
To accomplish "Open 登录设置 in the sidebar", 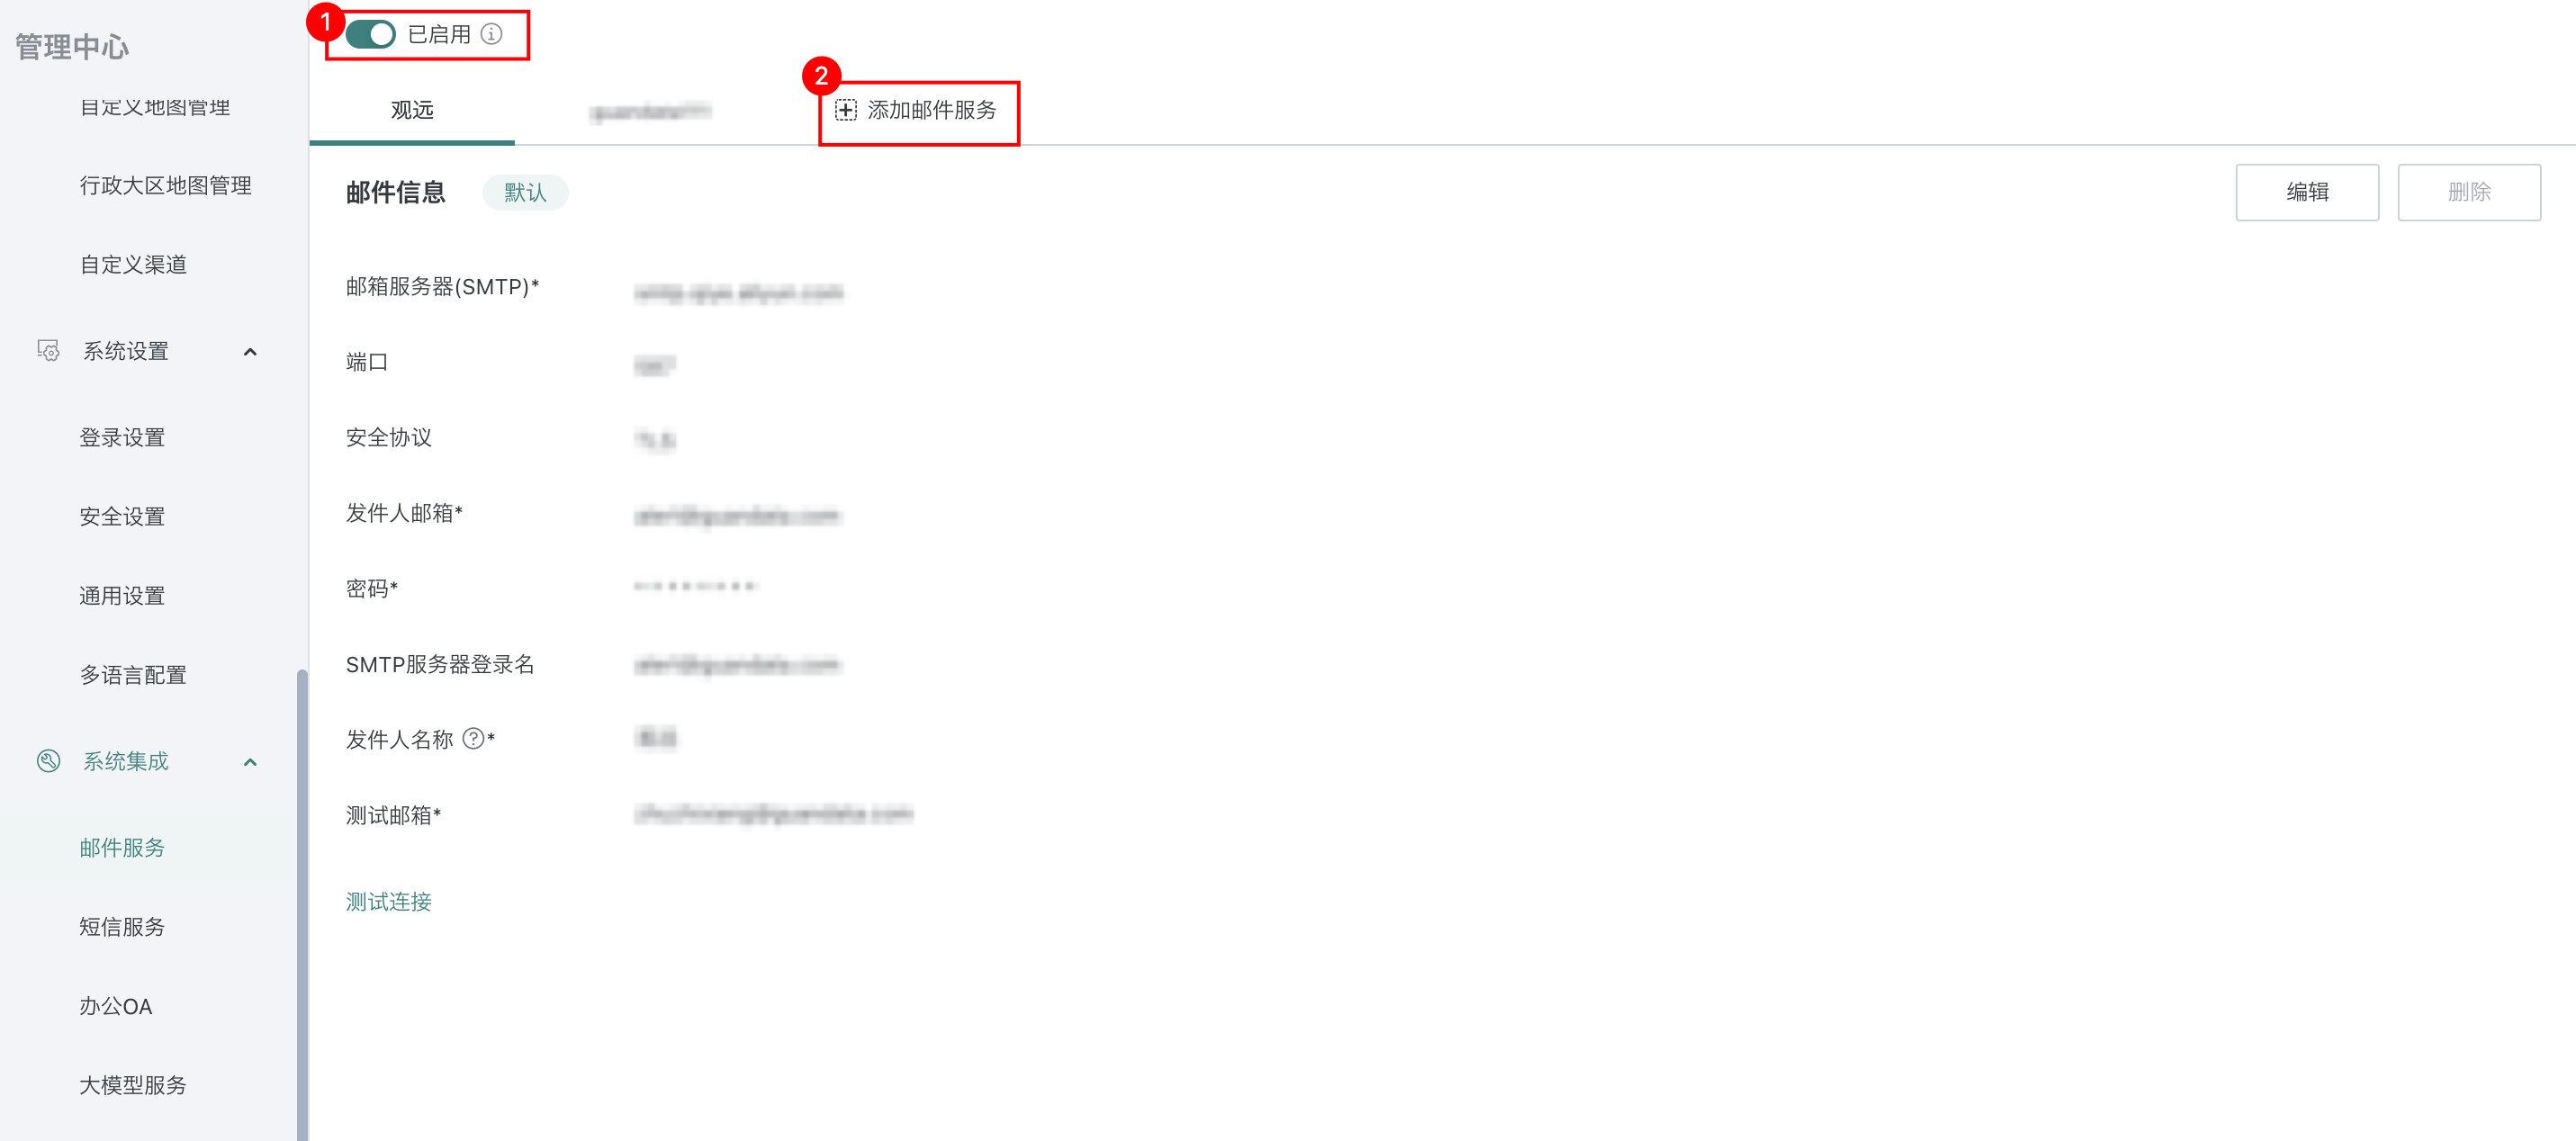I will pos(122,438).
